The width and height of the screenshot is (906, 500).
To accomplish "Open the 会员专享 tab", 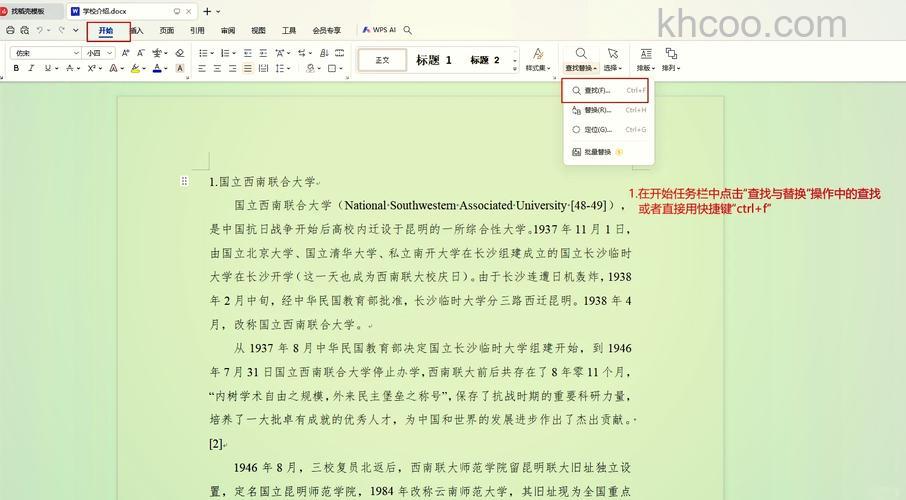I will [x=326, y=31].
